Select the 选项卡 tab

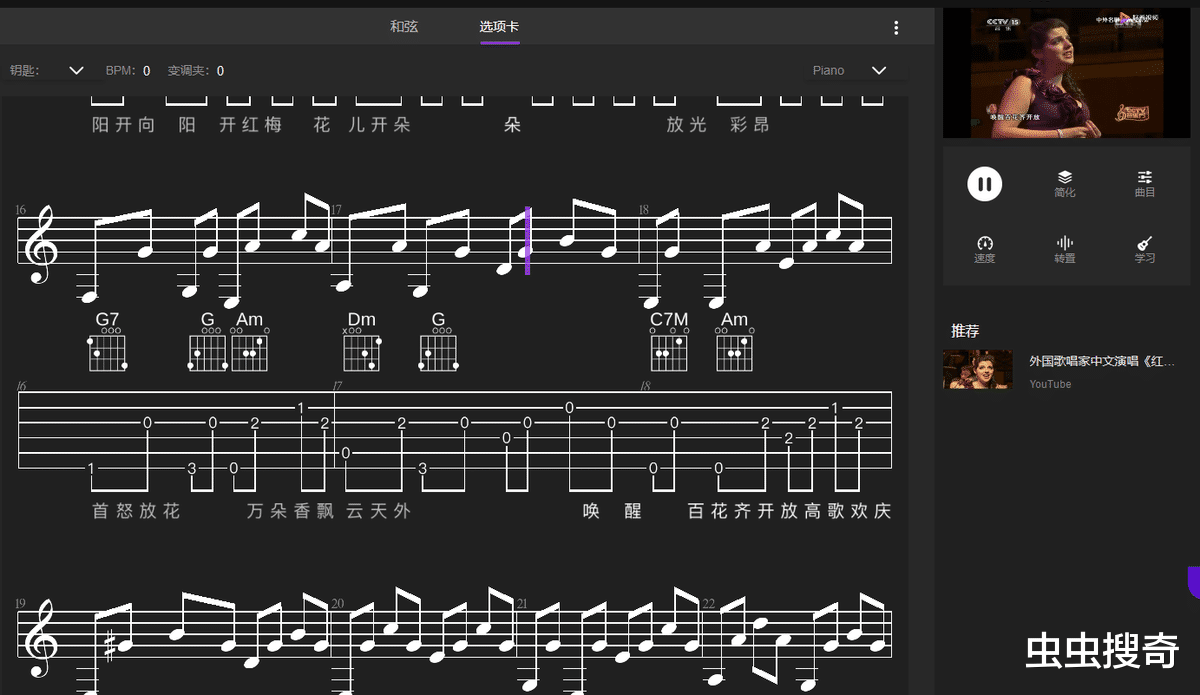[x=499, y=27]
